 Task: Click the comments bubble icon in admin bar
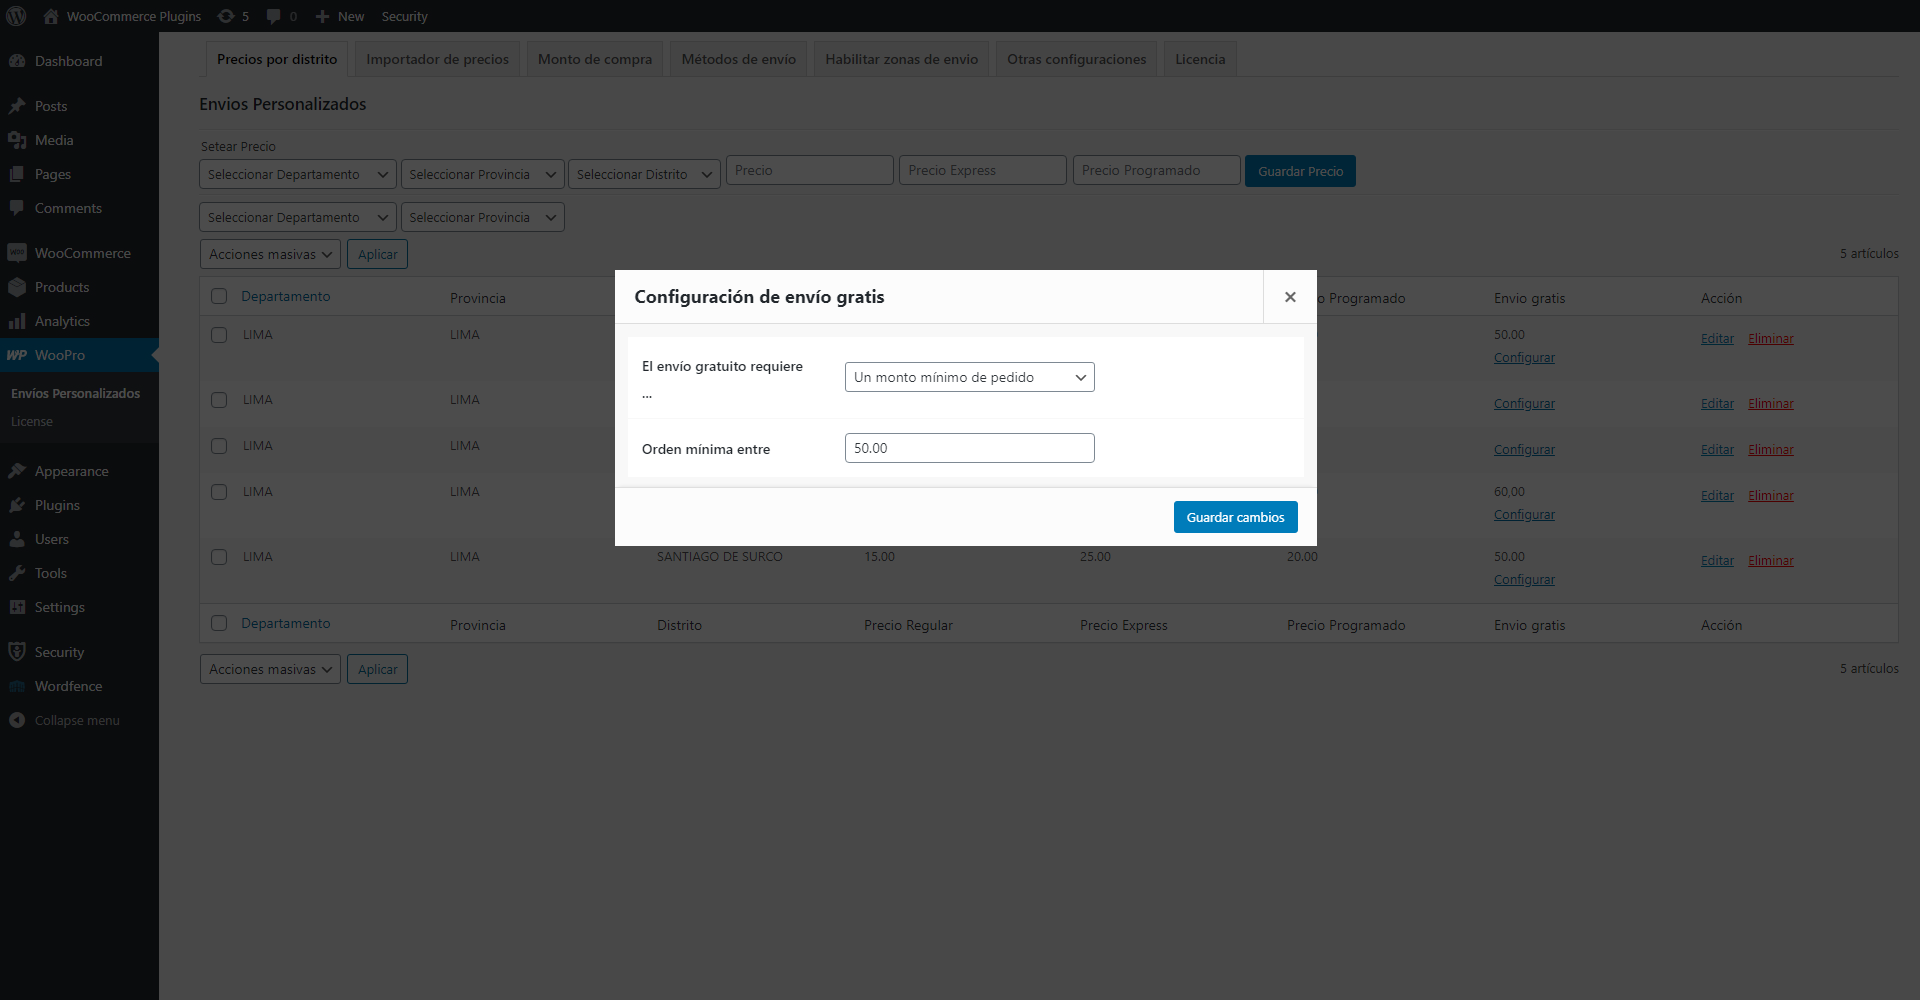pyautogui.click(x=274, y=16)
